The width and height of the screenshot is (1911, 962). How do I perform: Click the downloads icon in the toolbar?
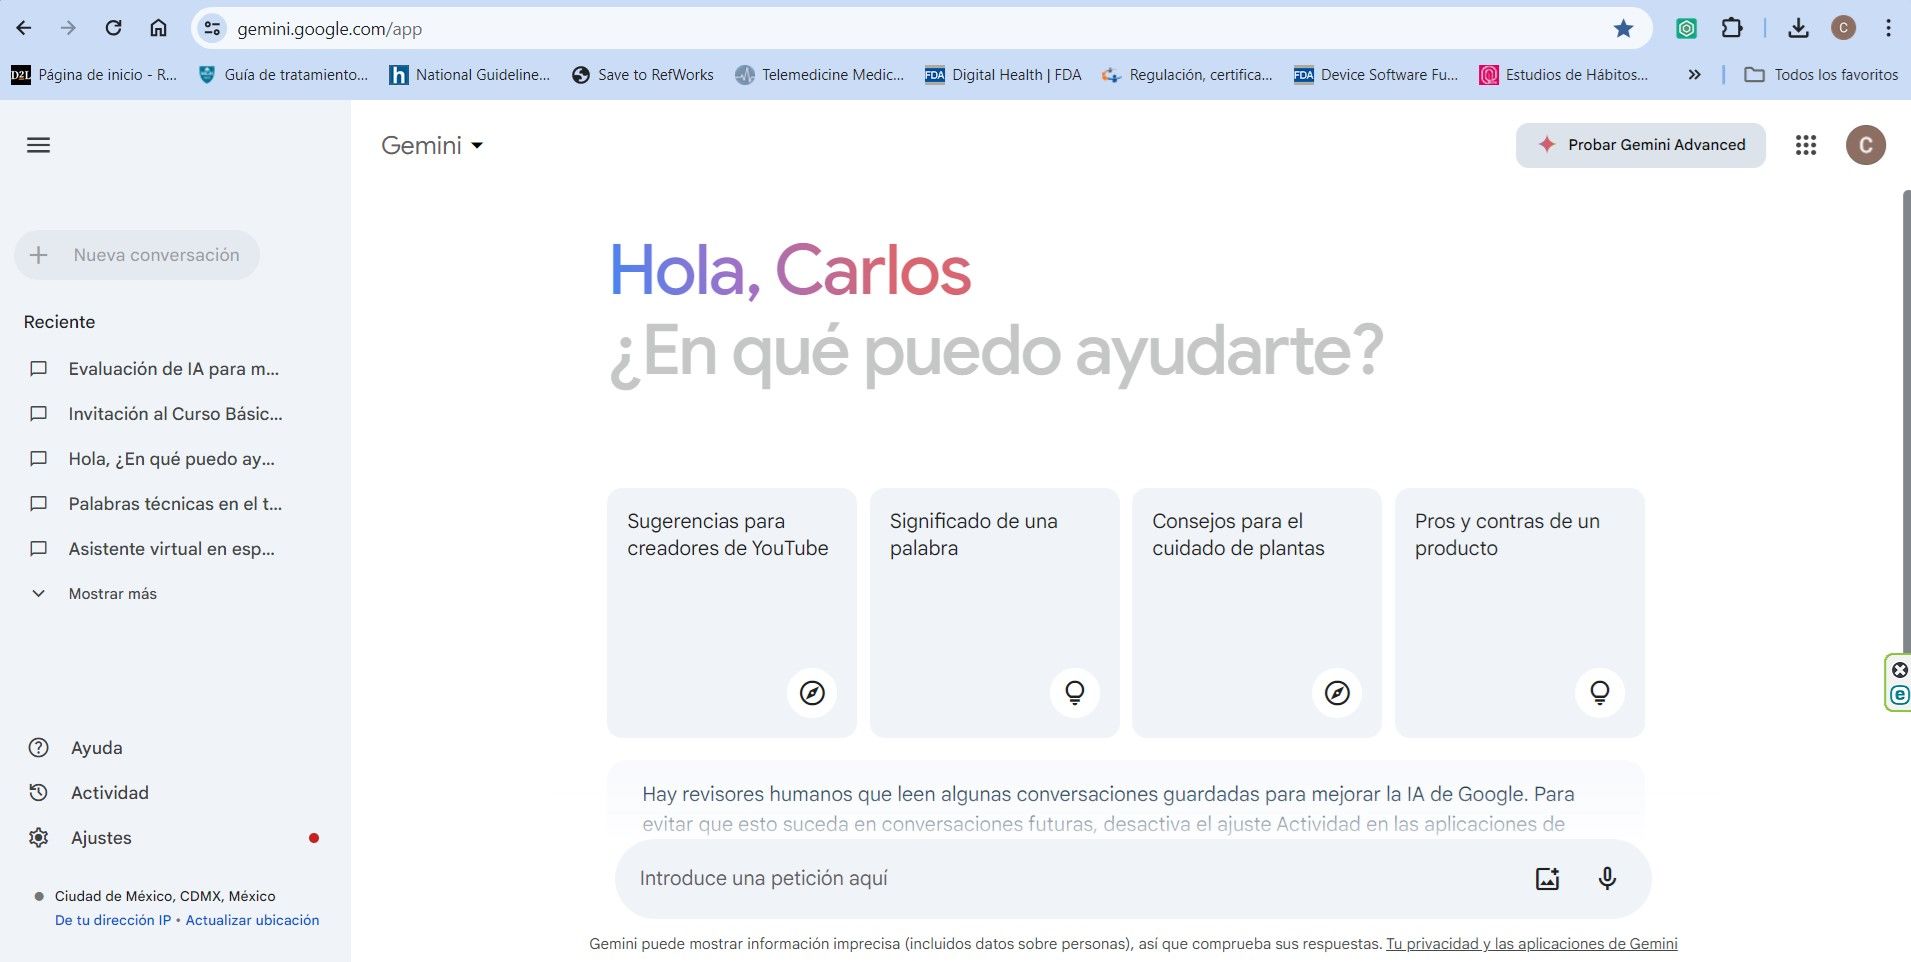pyautogui.click(x=1800, y=28)
